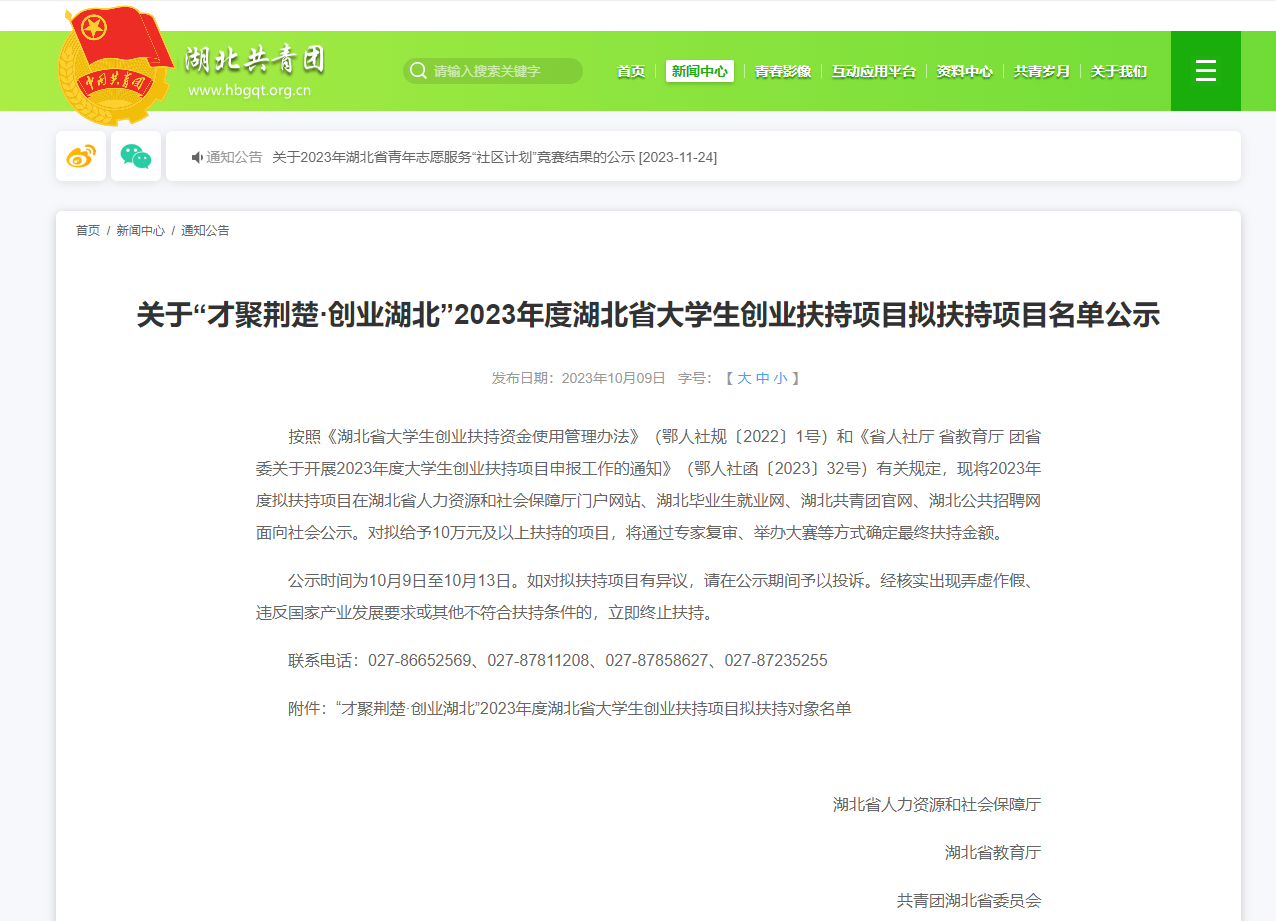The height and width of the screenshot is (921, 1276).
Task: Click the Weibo icon
Action: pyautogui.click(x=81, y=156)
